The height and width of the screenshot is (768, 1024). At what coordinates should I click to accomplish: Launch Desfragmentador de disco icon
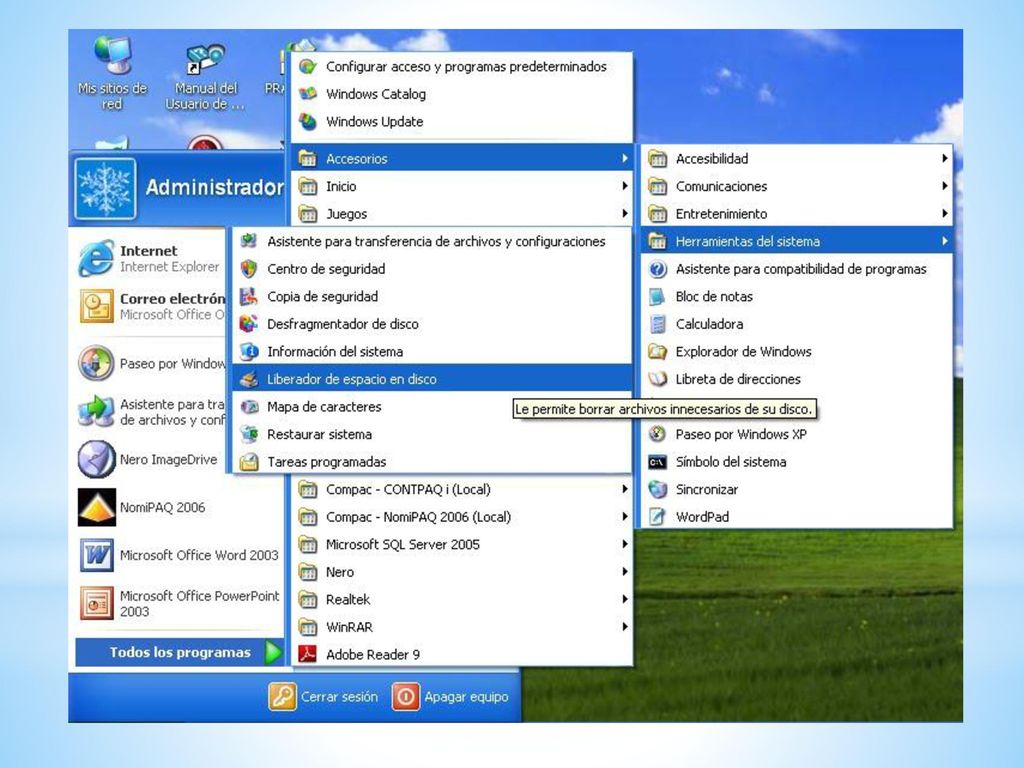(x=249, y=324)
